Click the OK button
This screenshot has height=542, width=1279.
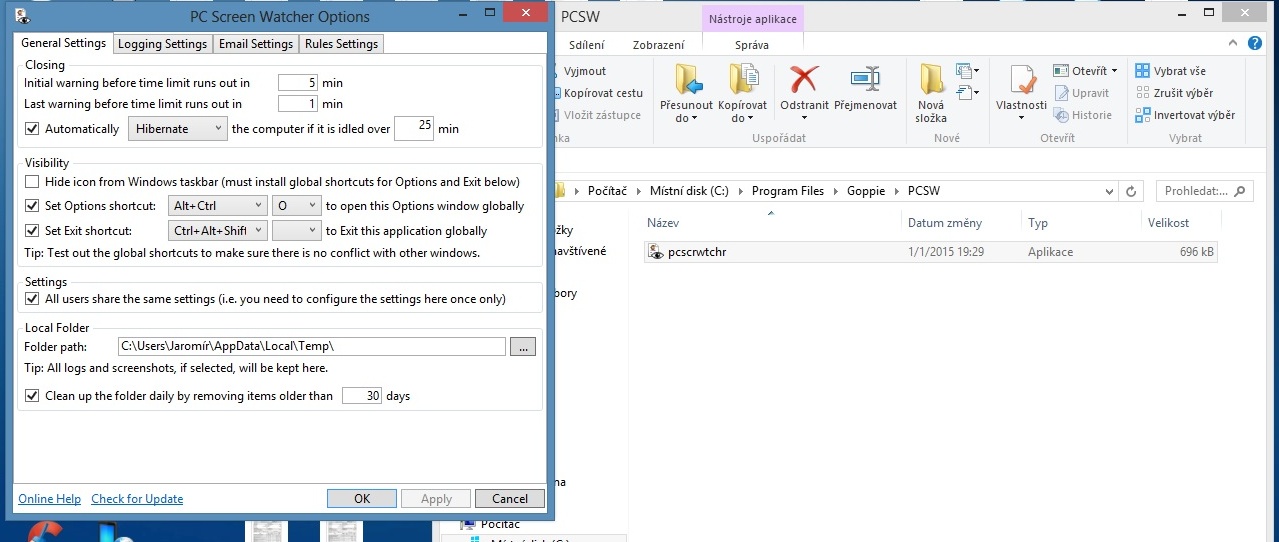[x=362, y=498]
